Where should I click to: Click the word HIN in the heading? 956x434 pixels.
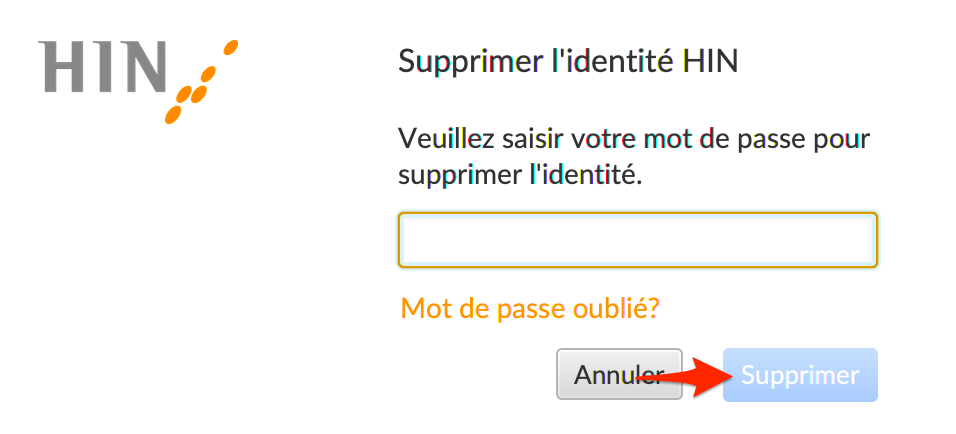[710, 62]
